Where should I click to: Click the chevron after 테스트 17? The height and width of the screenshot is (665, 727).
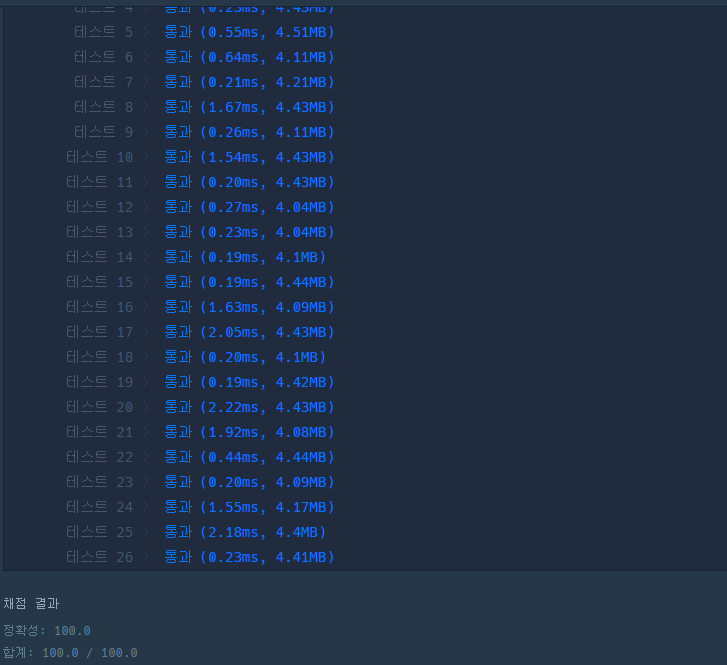click(x=146, y=332)
